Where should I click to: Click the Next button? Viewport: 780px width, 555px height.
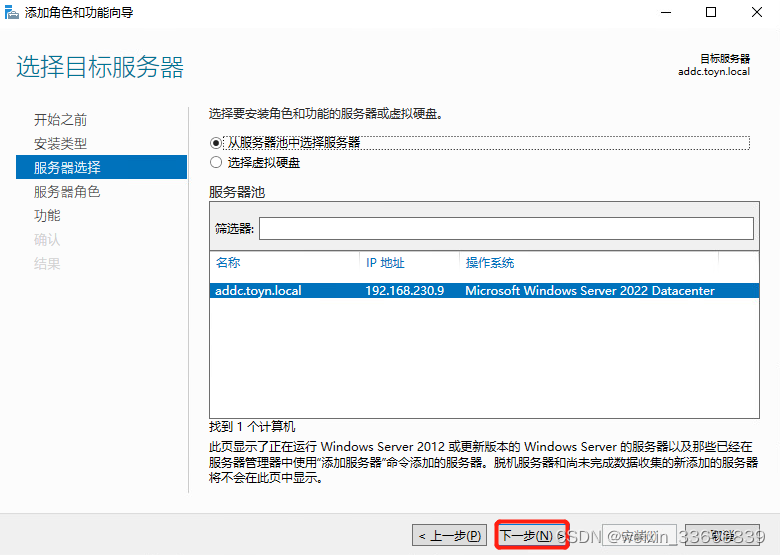pyautogui.click(x=532, y=535)
